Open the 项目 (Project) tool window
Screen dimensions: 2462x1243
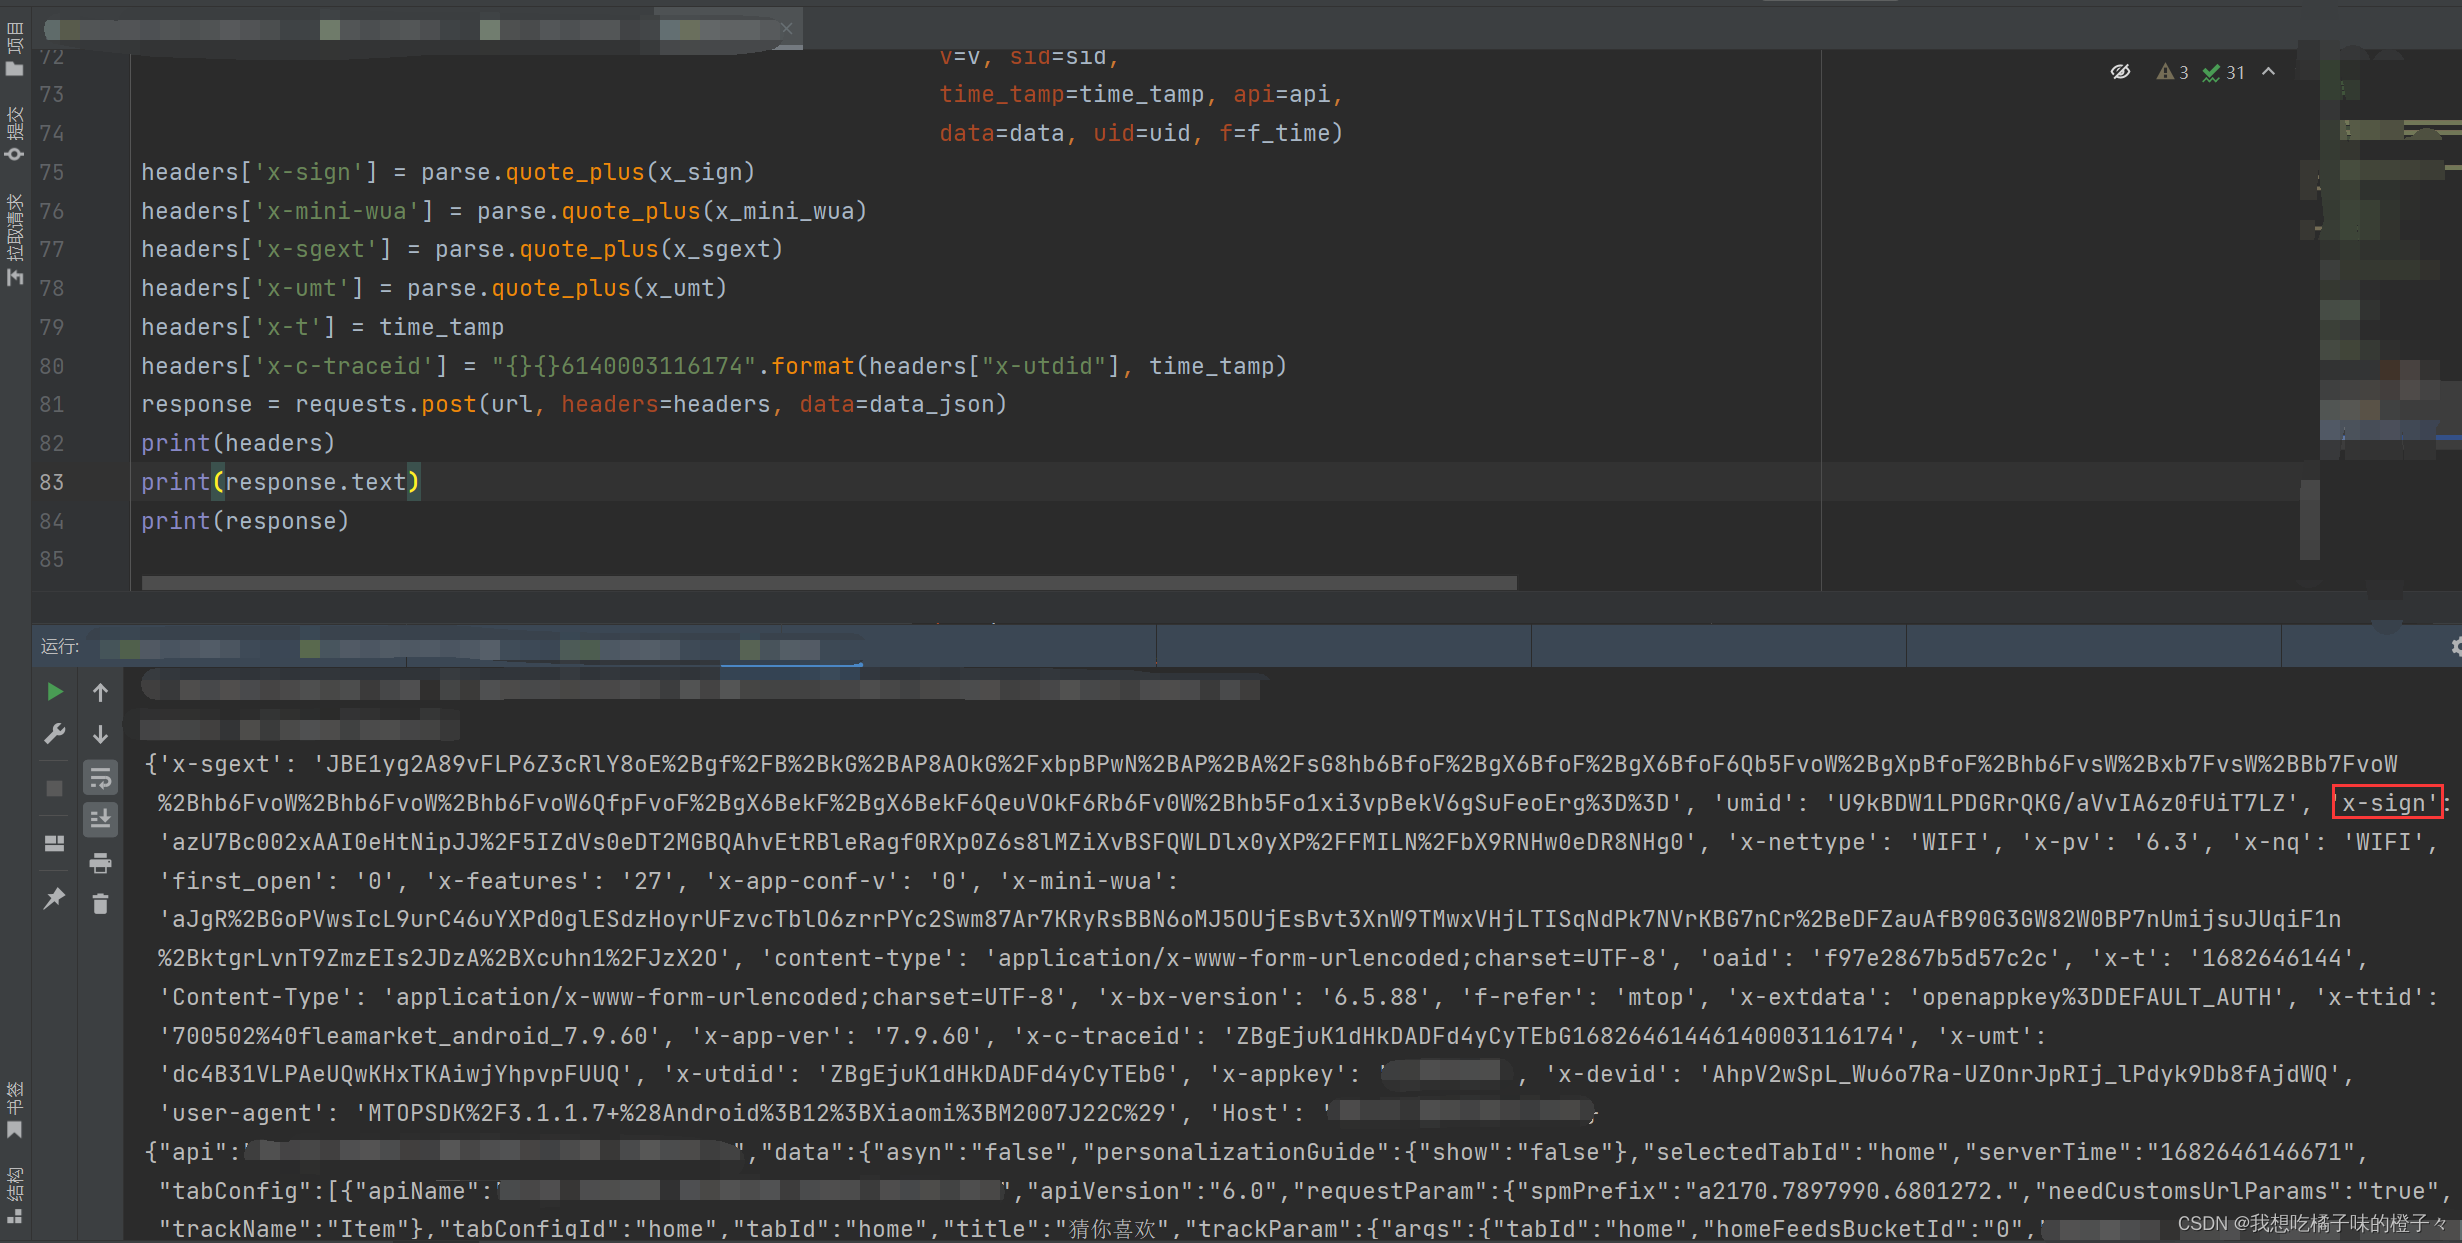pyautogui.click(x=14, y=48)
